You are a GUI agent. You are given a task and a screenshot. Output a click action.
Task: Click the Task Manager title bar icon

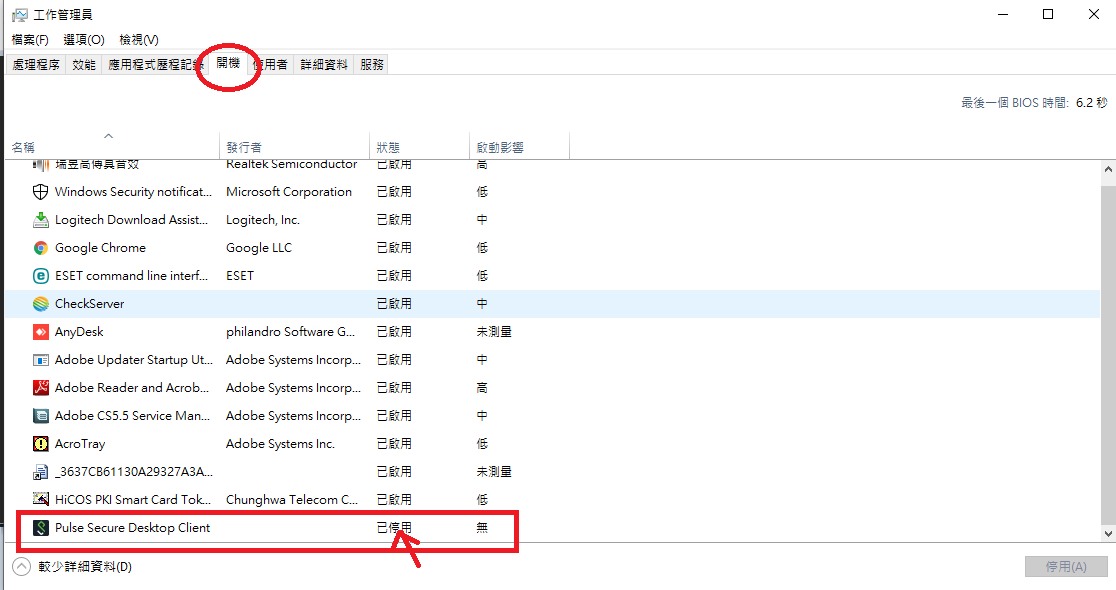pyautogui.click(x=19, y=15)
